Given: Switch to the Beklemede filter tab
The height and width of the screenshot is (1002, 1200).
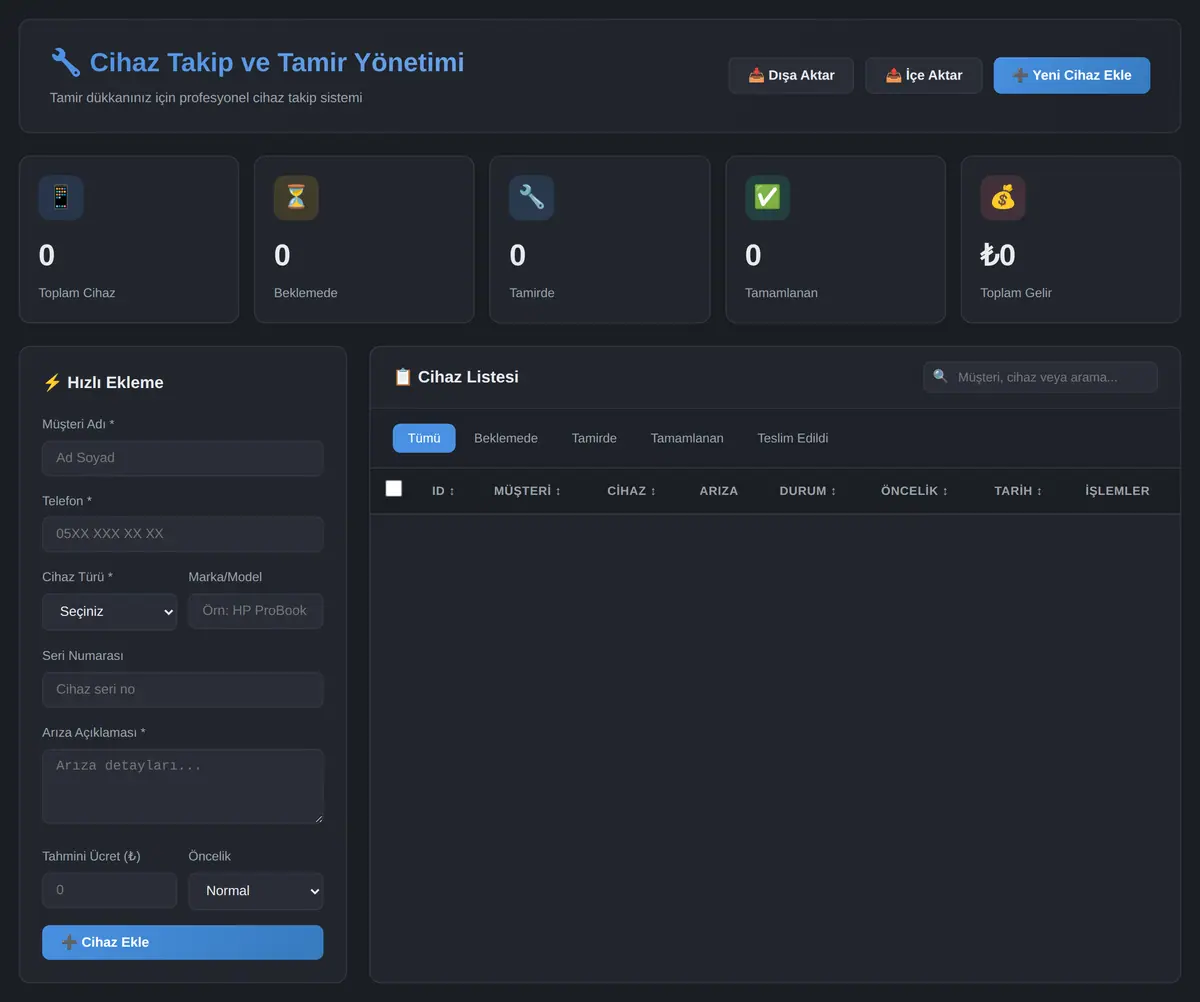Looking at the screenshot, I should pyautogui.click(x=506, y=438).
